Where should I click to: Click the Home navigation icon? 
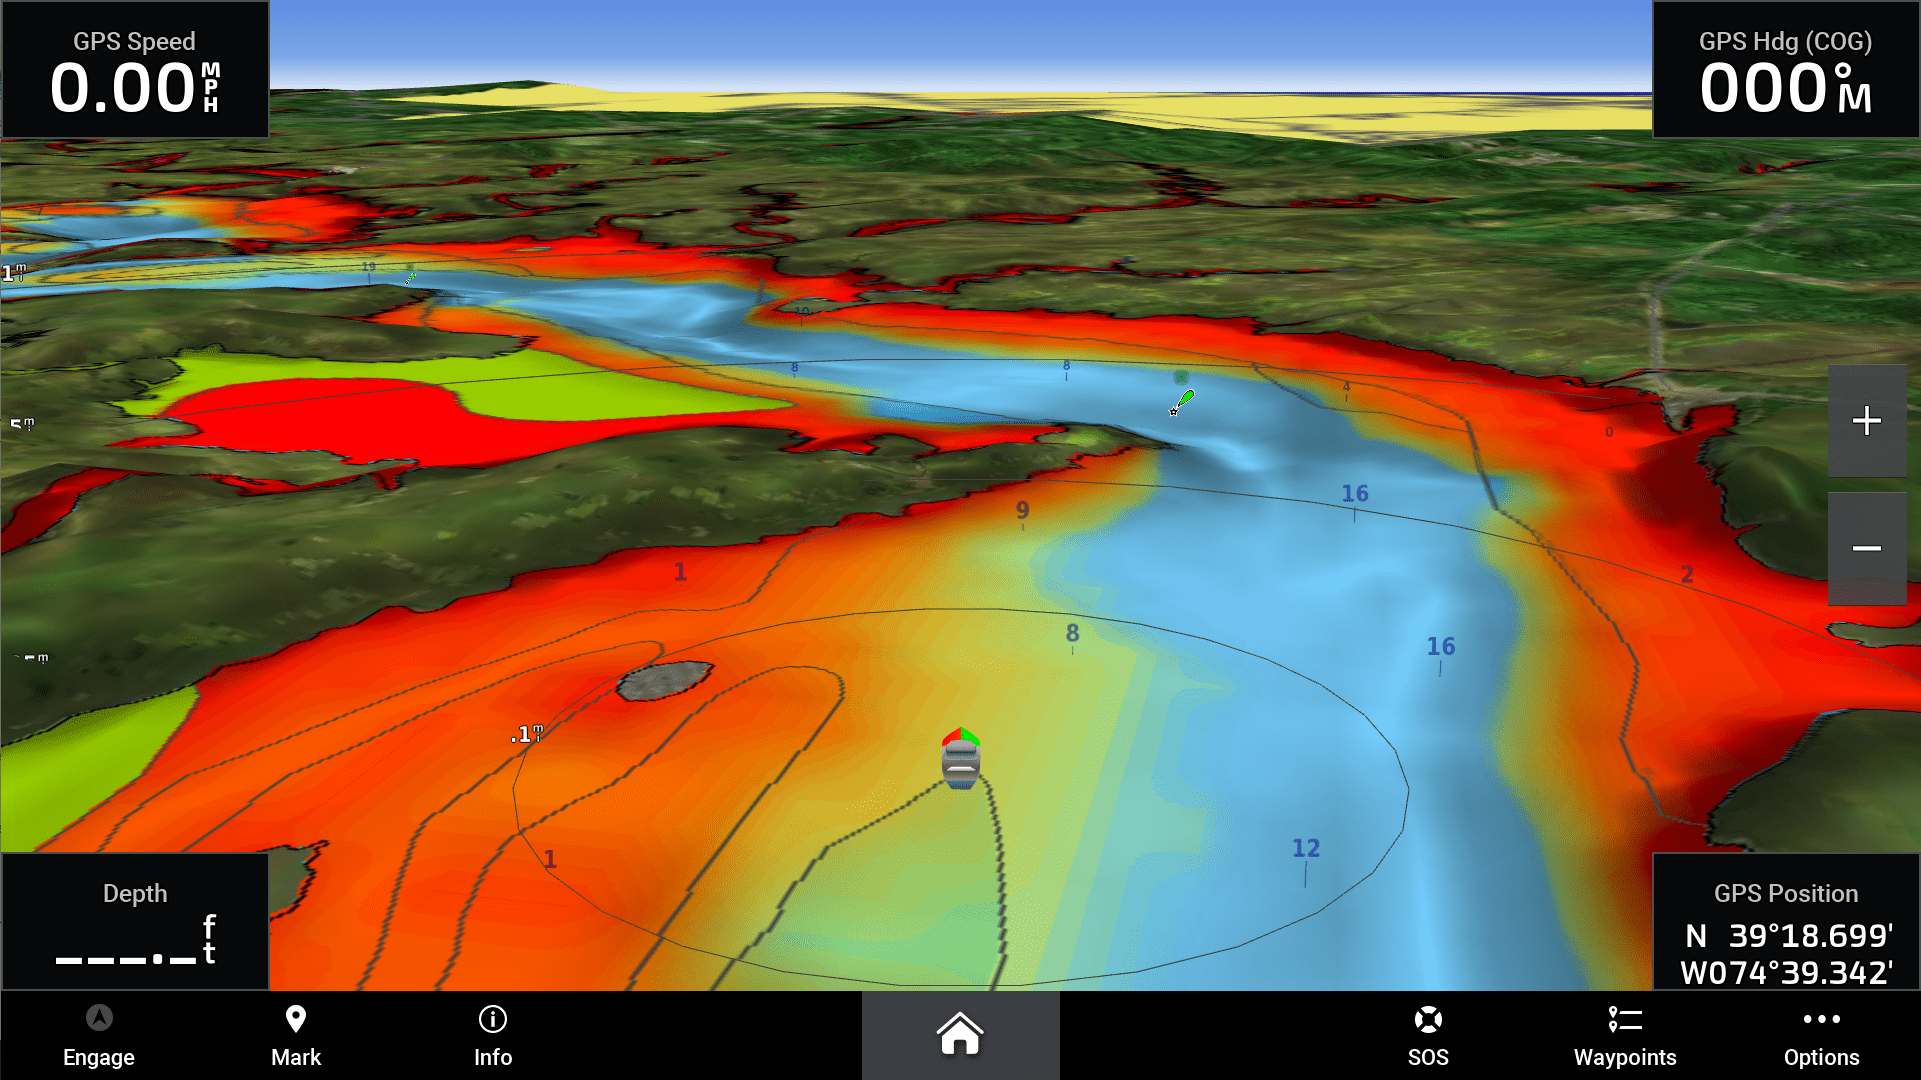point(960,1036)
